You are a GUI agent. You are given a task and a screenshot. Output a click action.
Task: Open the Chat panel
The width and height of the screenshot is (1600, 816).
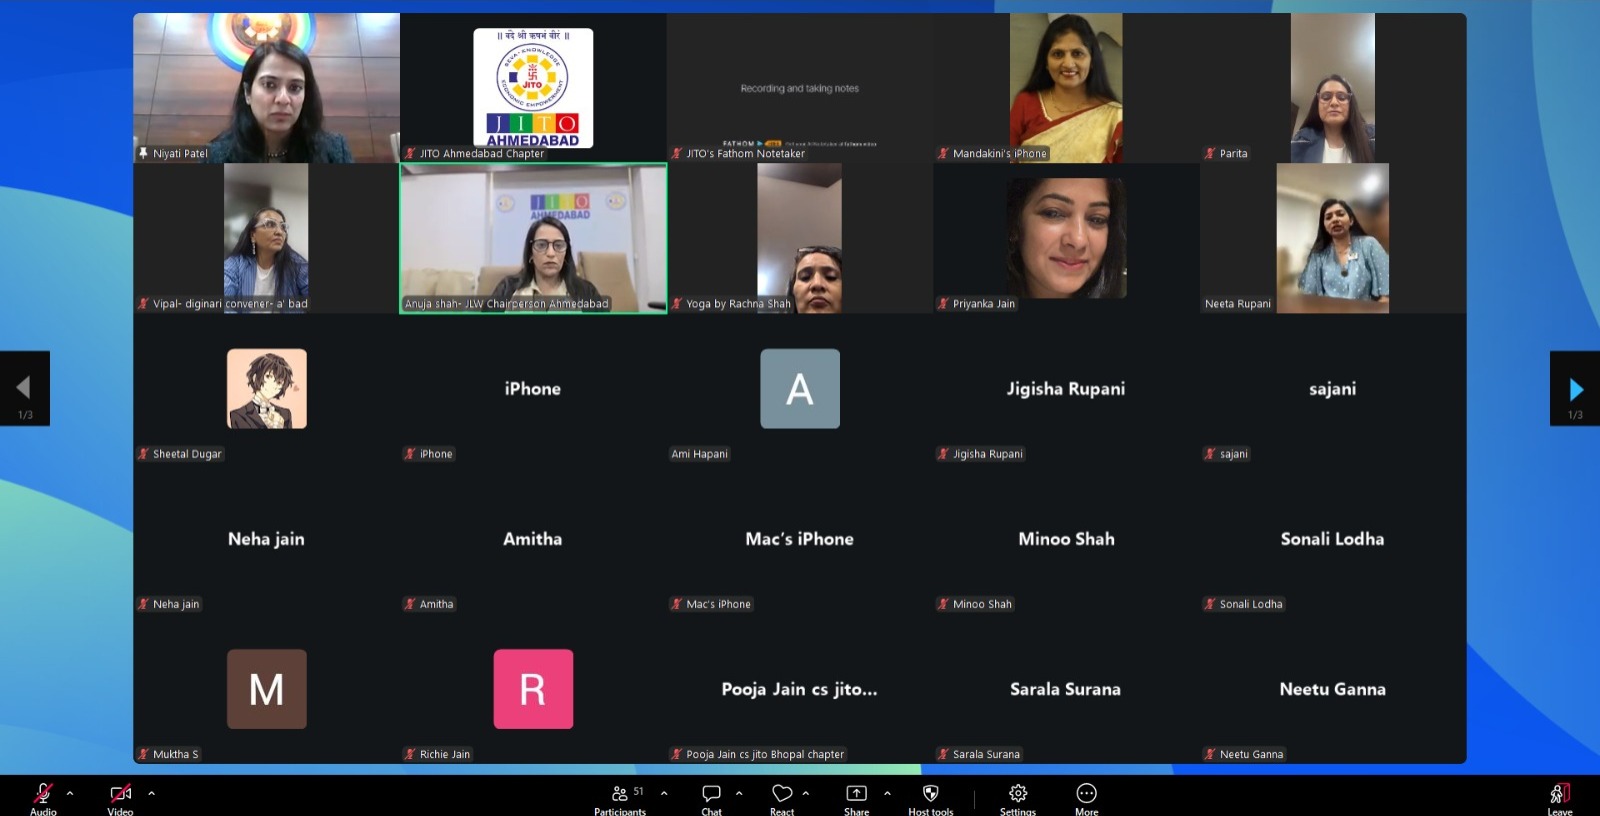click(x=711, y=794)
